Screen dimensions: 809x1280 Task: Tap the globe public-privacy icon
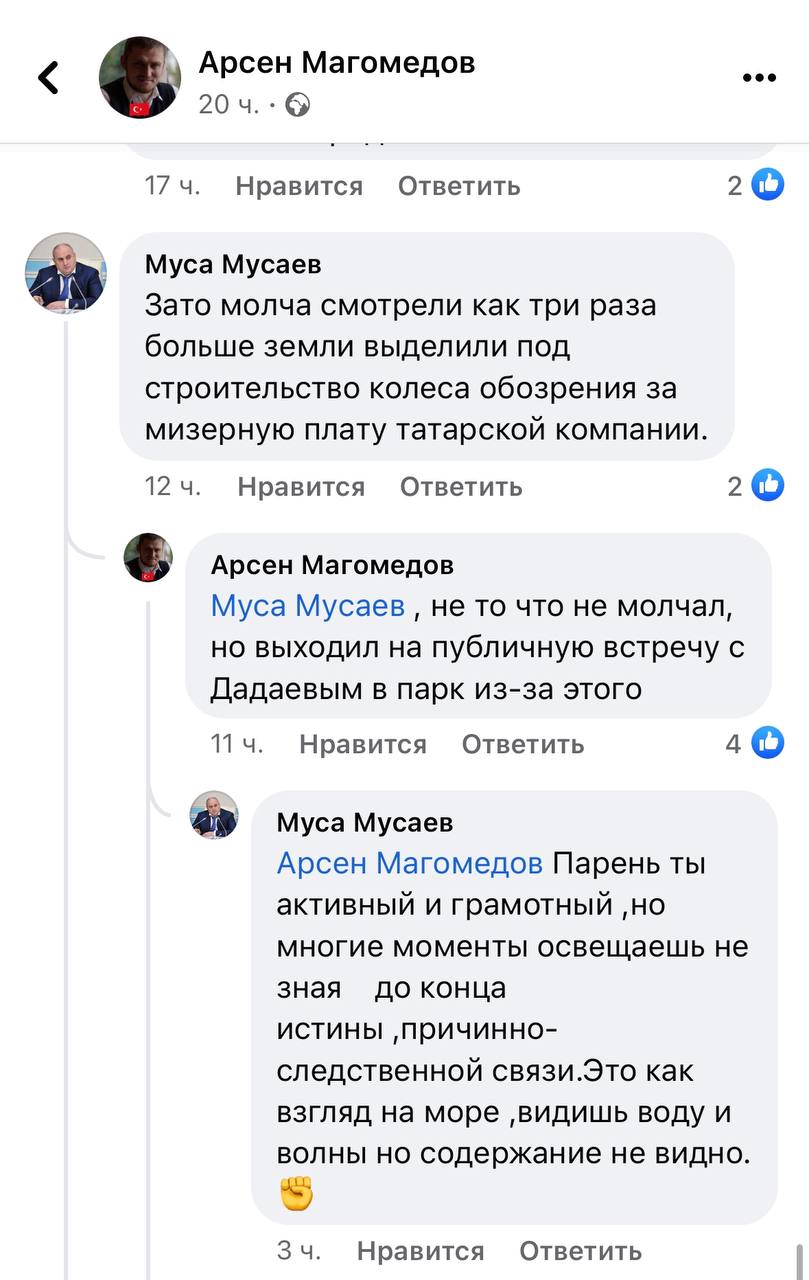tap(298, 104)
